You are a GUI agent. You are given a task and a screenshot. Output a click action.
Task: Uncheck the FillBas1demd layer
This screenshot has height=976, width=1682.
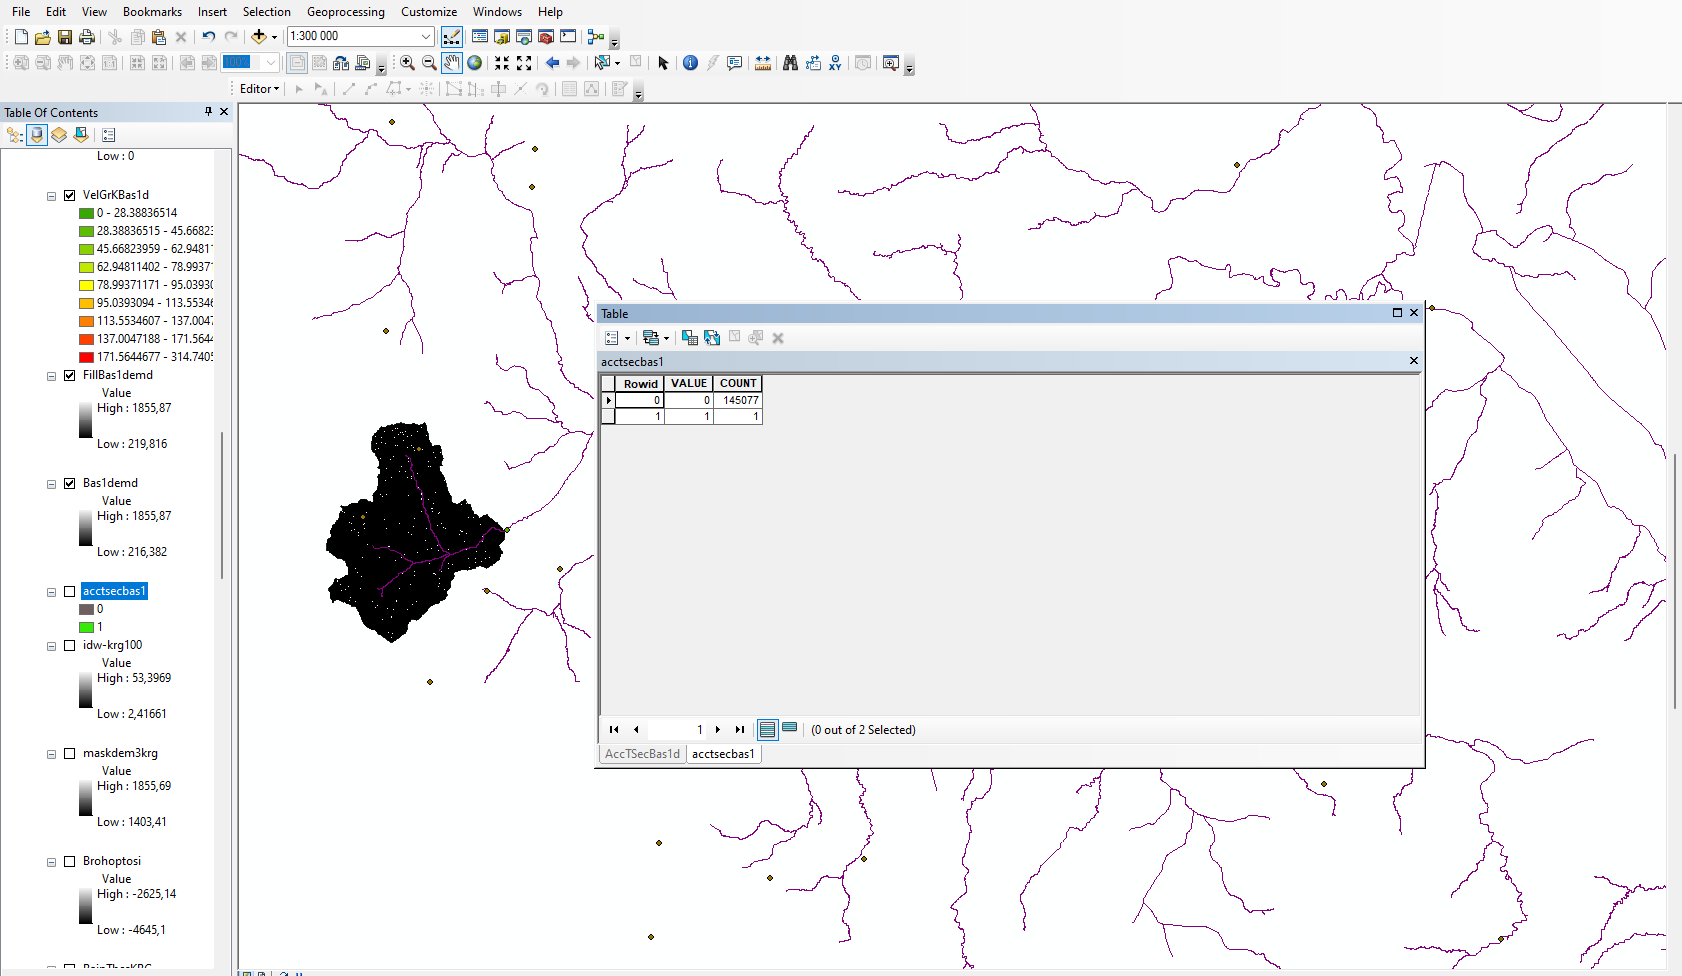click(70, 375)
